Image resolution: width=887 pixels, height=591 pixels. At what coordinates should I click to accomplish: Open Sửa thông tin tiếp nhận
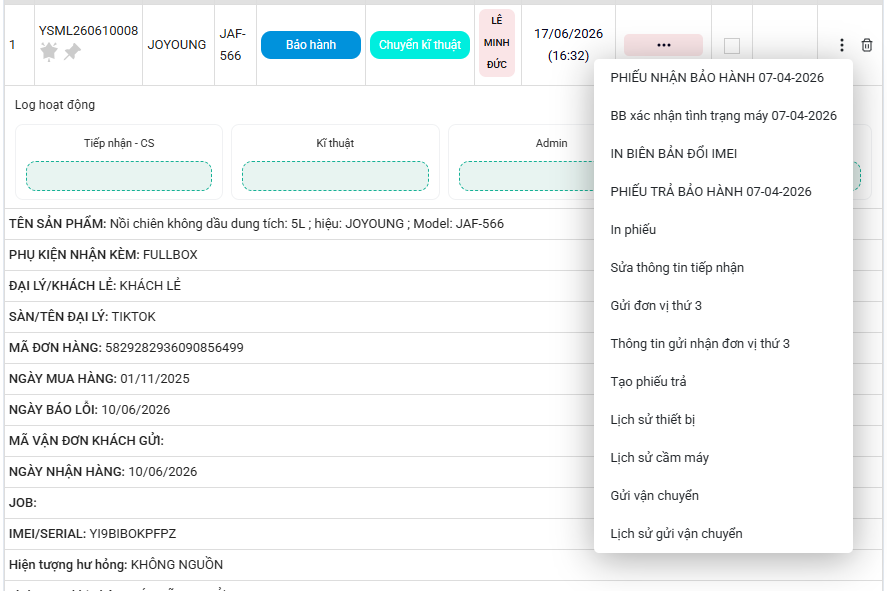[677, 267]
